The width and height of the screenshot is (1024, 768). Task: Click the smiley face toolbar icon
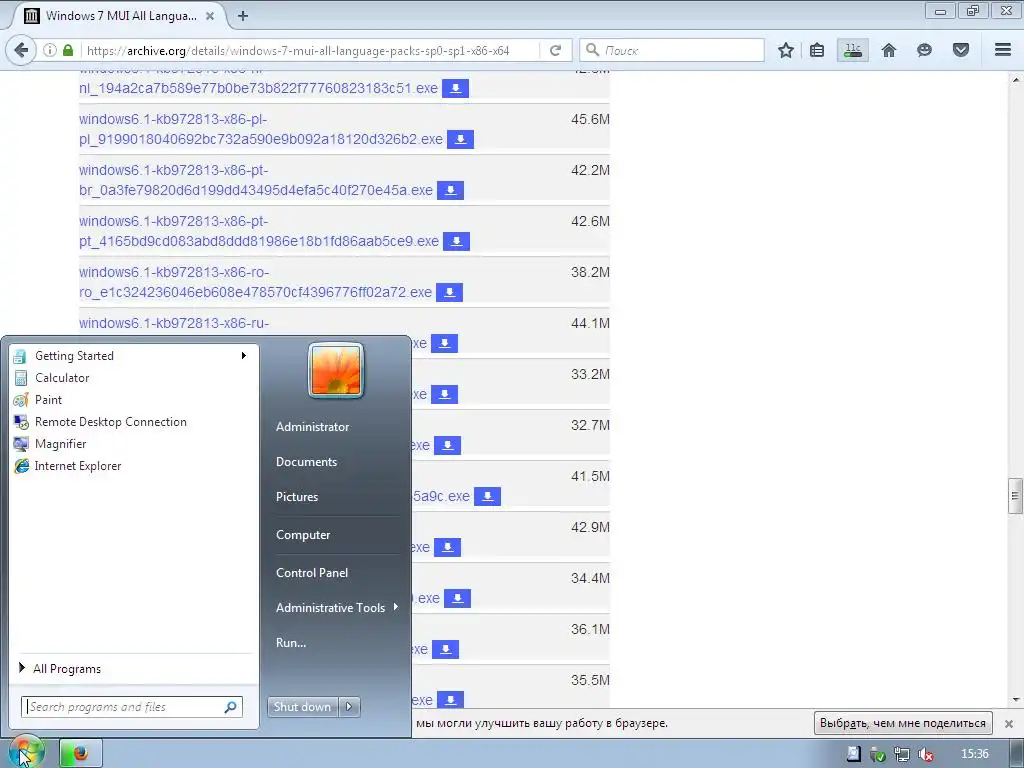click(924, 50)
